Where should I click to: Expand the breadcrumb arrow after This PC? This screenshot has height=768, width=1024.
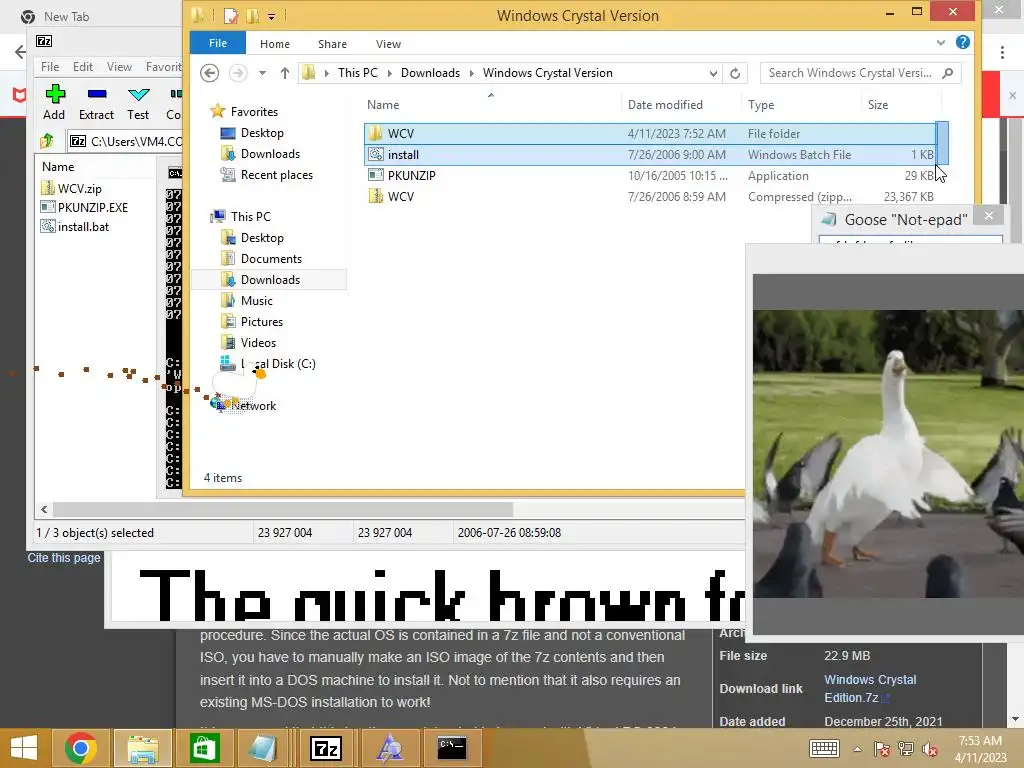point(389,73)
